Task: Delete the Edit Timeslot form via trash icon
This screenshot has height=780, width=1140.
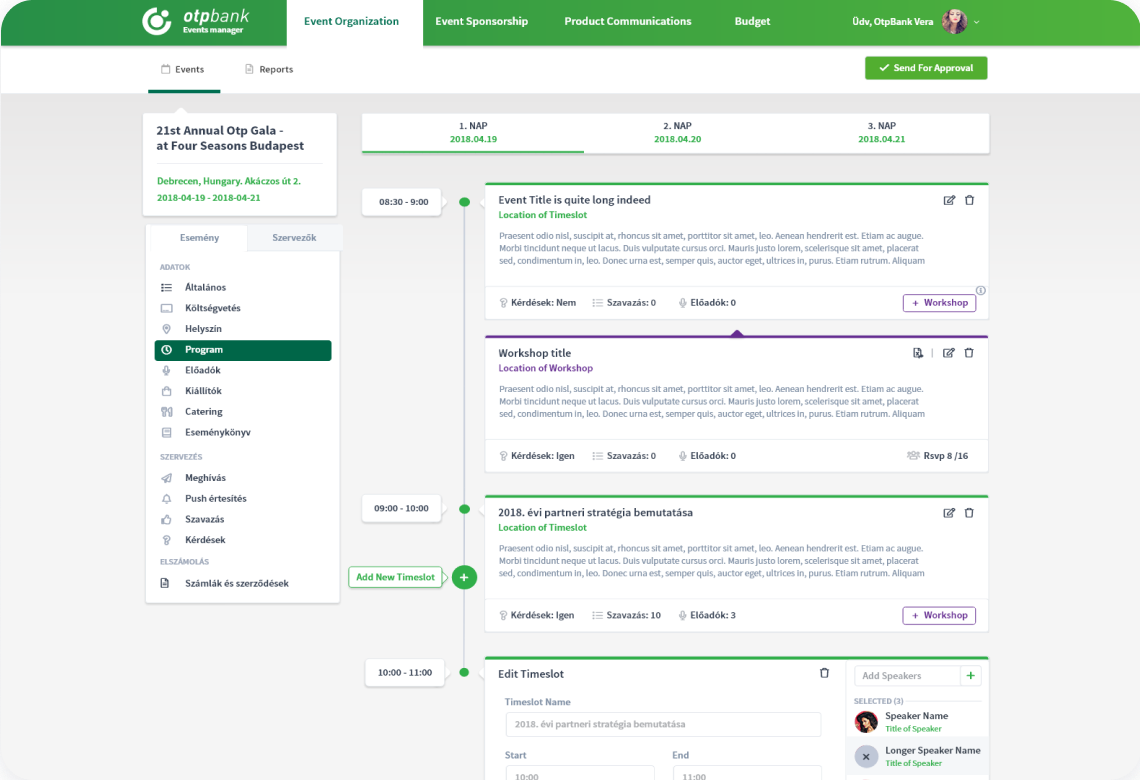Action: click(824, 673)
